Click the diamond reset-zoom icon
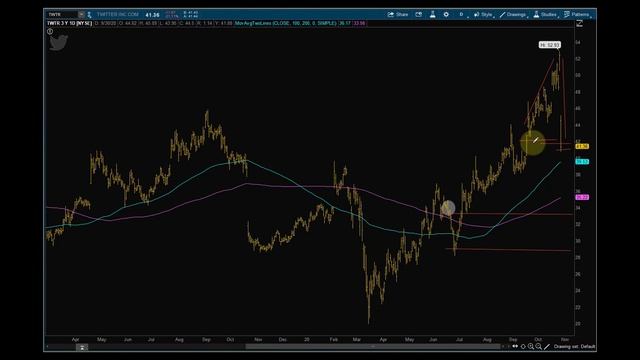640x360 pixels. coord(523,347)
